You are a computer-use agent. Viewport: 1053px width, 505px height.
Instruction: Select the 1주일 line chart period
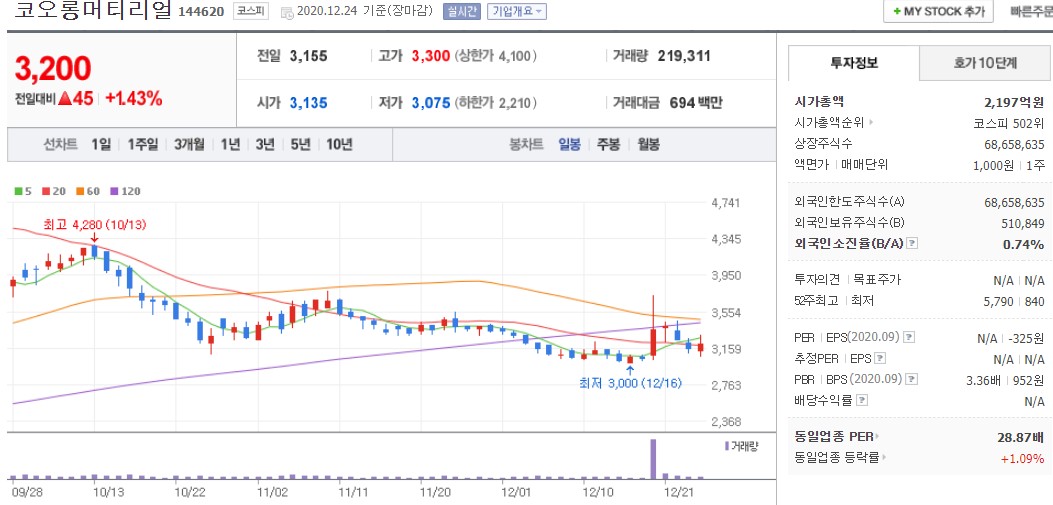click(x=142, y=144)
